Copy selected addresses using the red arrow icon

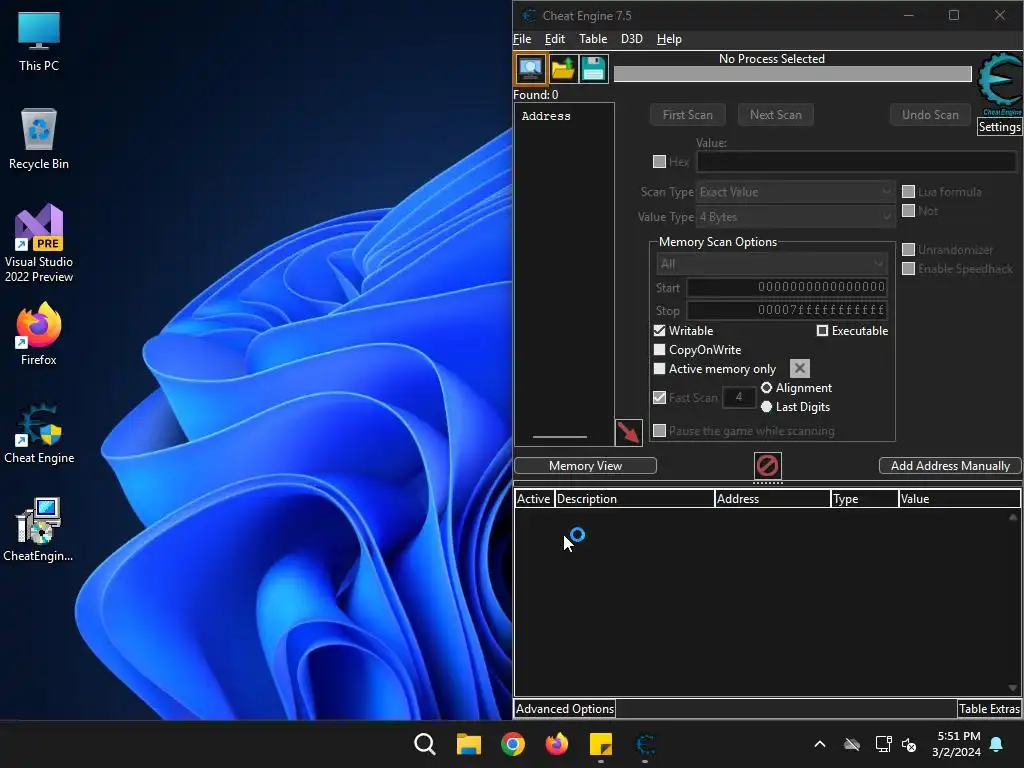click(x=628, y=432)
